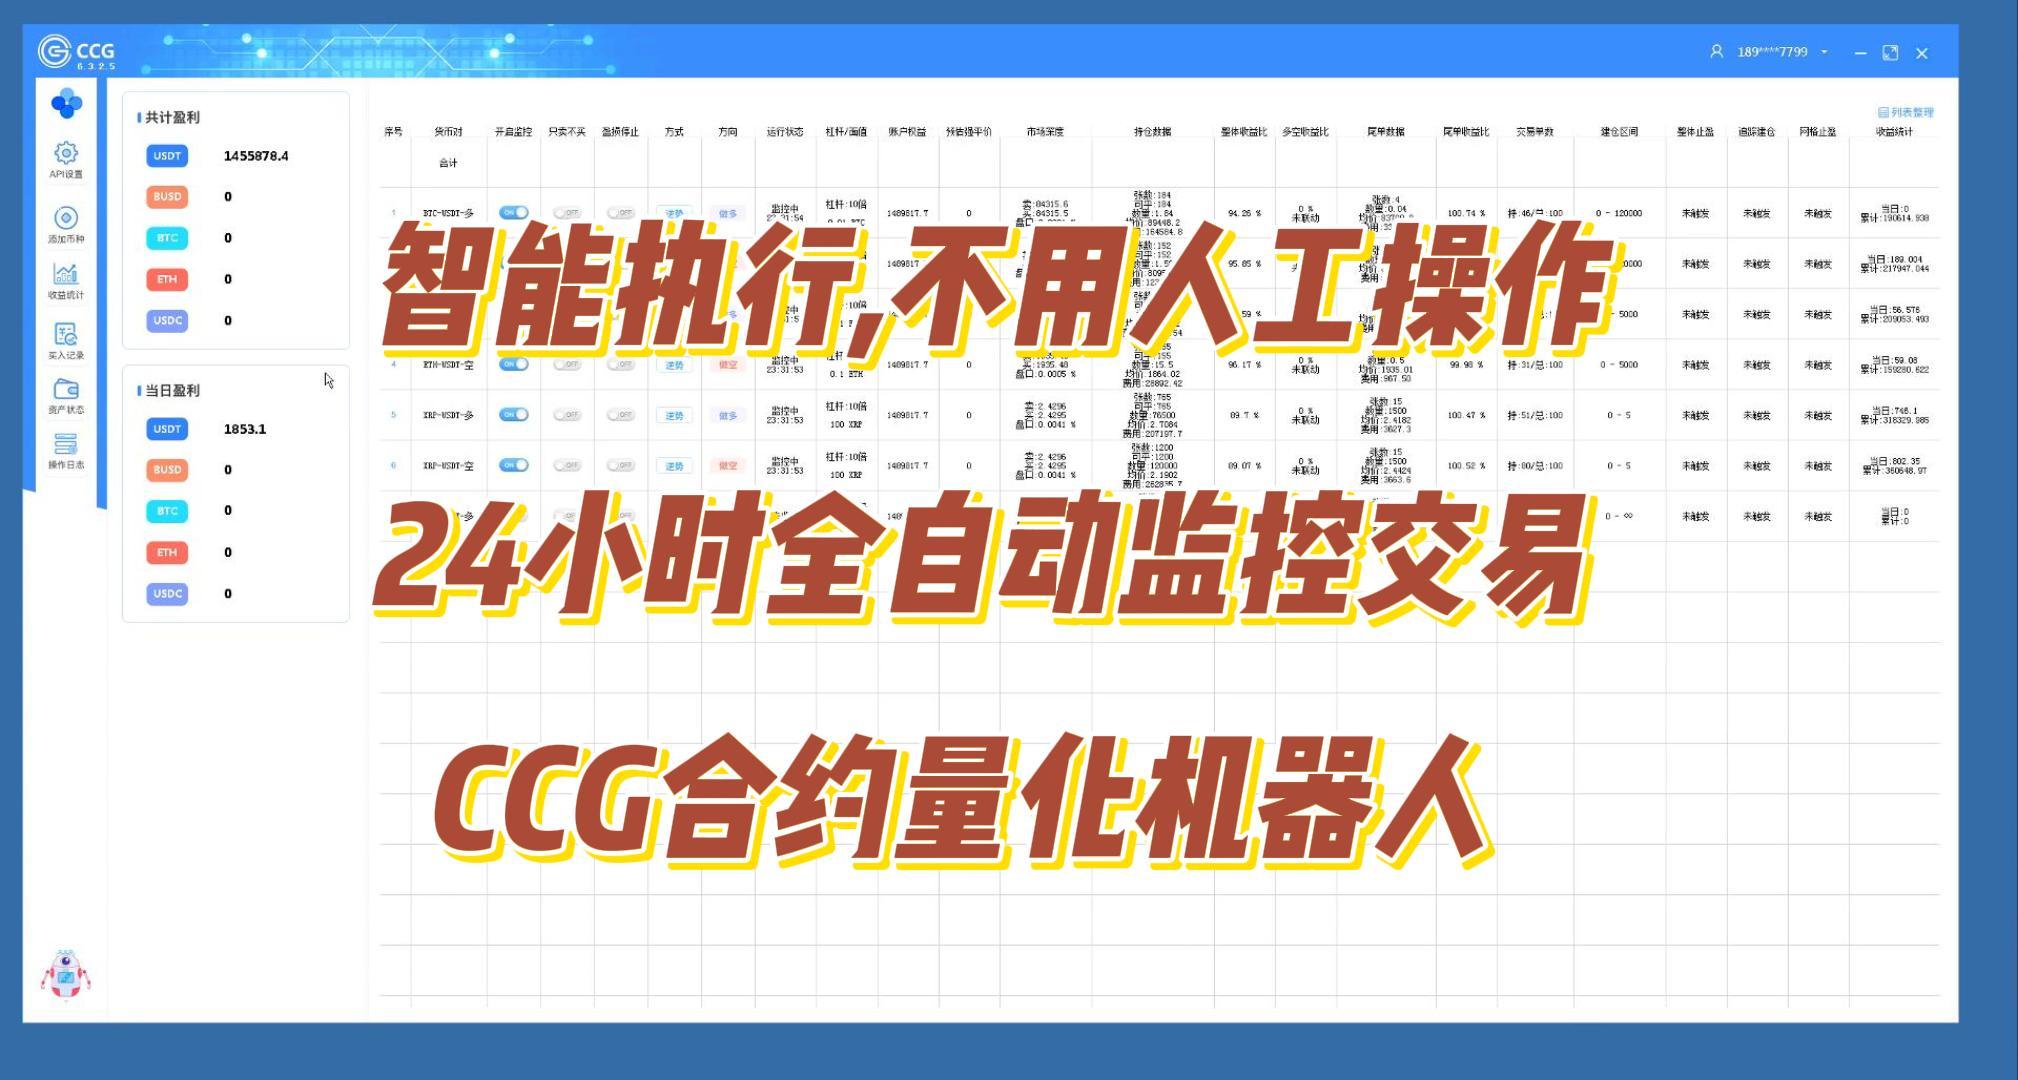Click the 货币对 column header
Image resolution: width=2018 pixels, height=1080 pixels.
(x=448, y=132)
